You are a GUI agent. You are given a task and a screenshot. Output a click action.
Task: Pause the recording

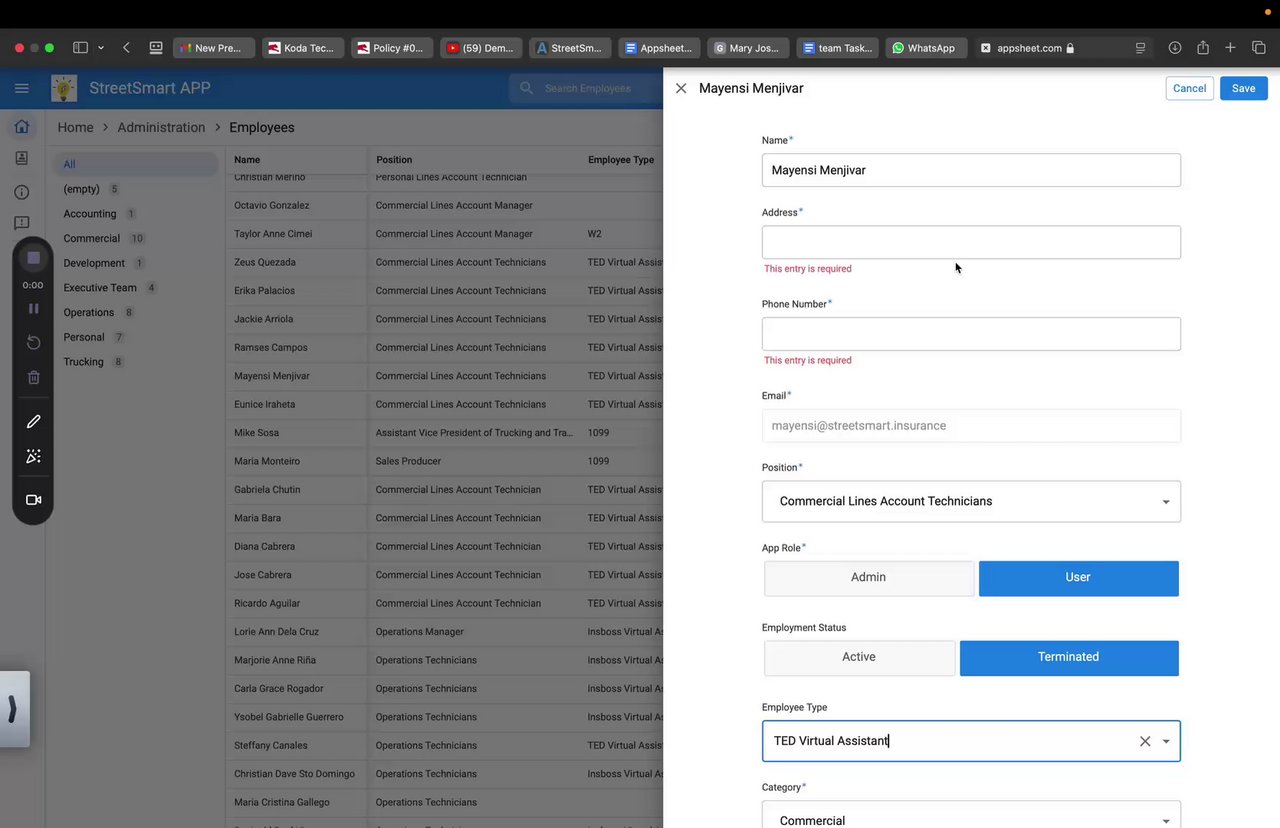click(33, 308)
